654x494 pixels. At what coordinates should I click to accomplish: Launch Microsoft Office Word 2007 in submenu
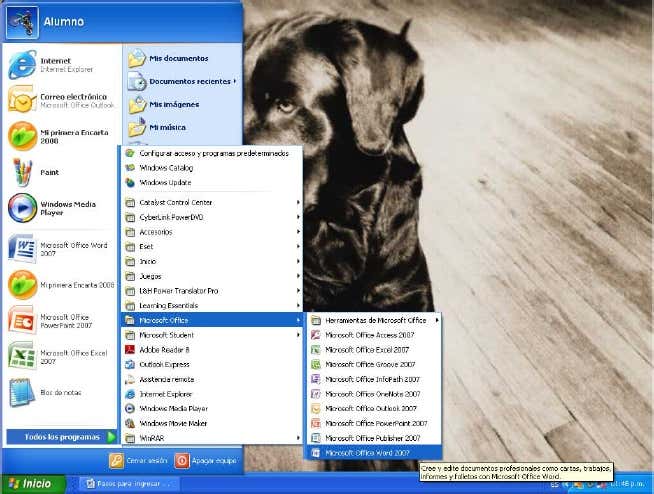[x=374, y=453]
